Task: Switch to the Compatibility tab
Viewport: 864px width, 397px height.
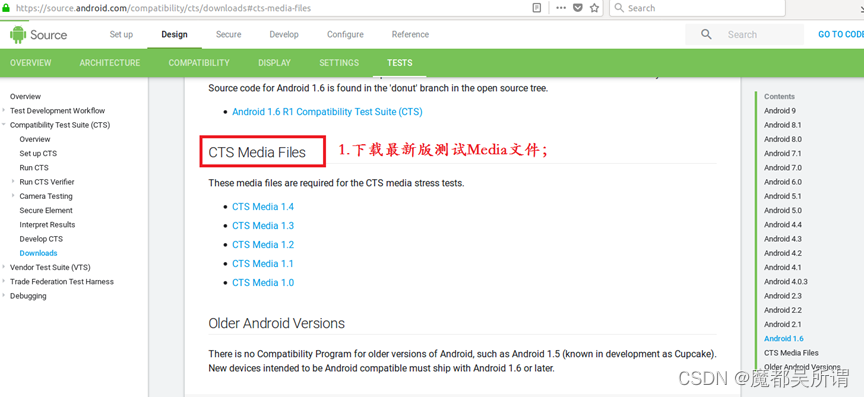Action: coord(199,63)
